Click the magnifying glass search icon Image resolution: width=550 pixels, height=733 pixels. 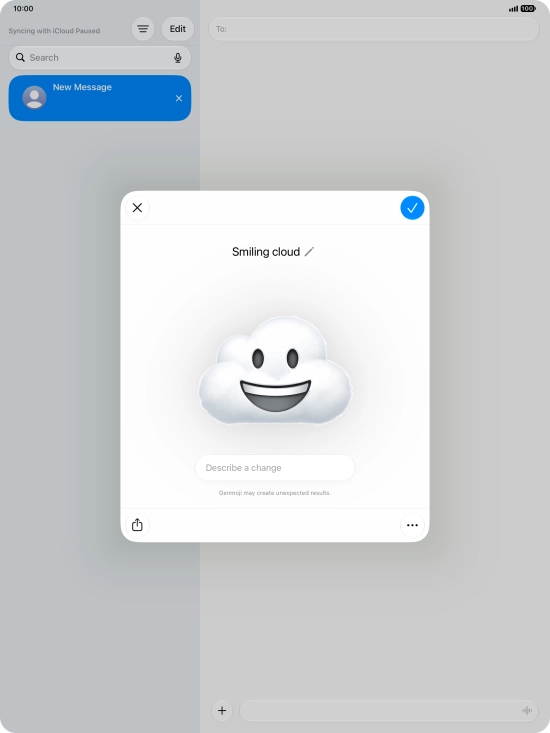coord(20,57)
